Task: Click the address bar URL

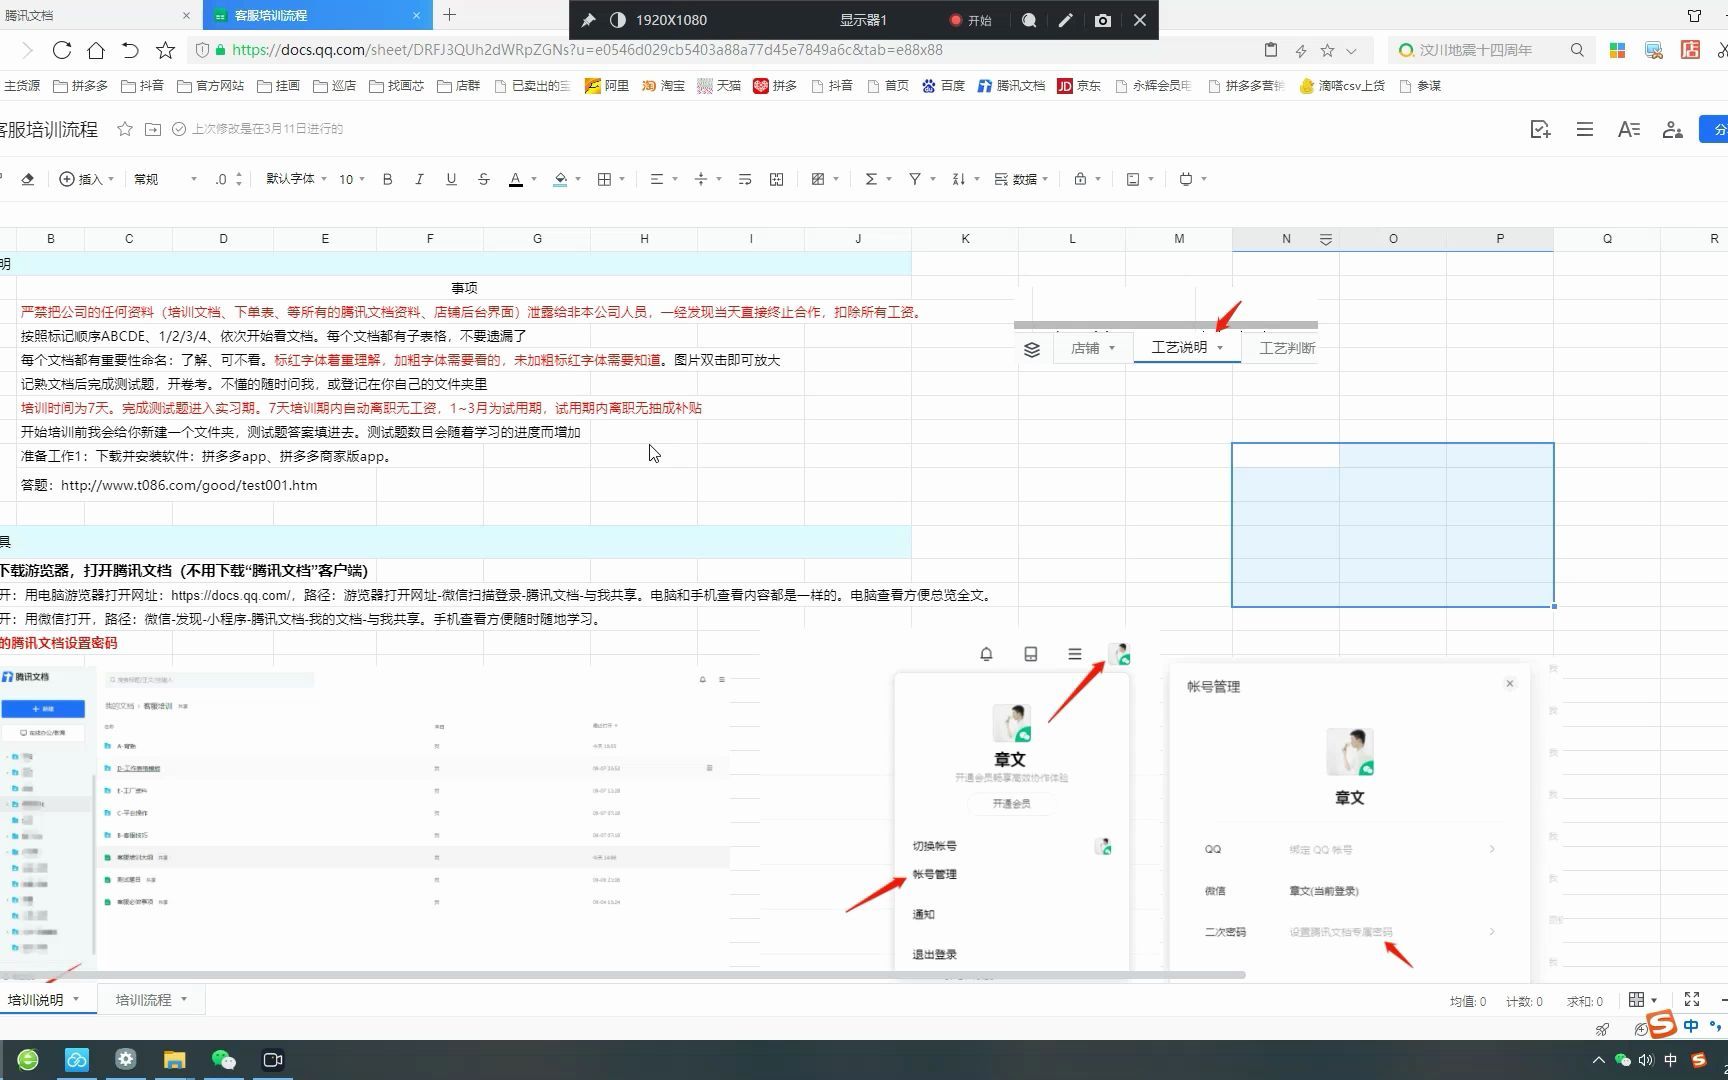Action: [x=587, y=50]
